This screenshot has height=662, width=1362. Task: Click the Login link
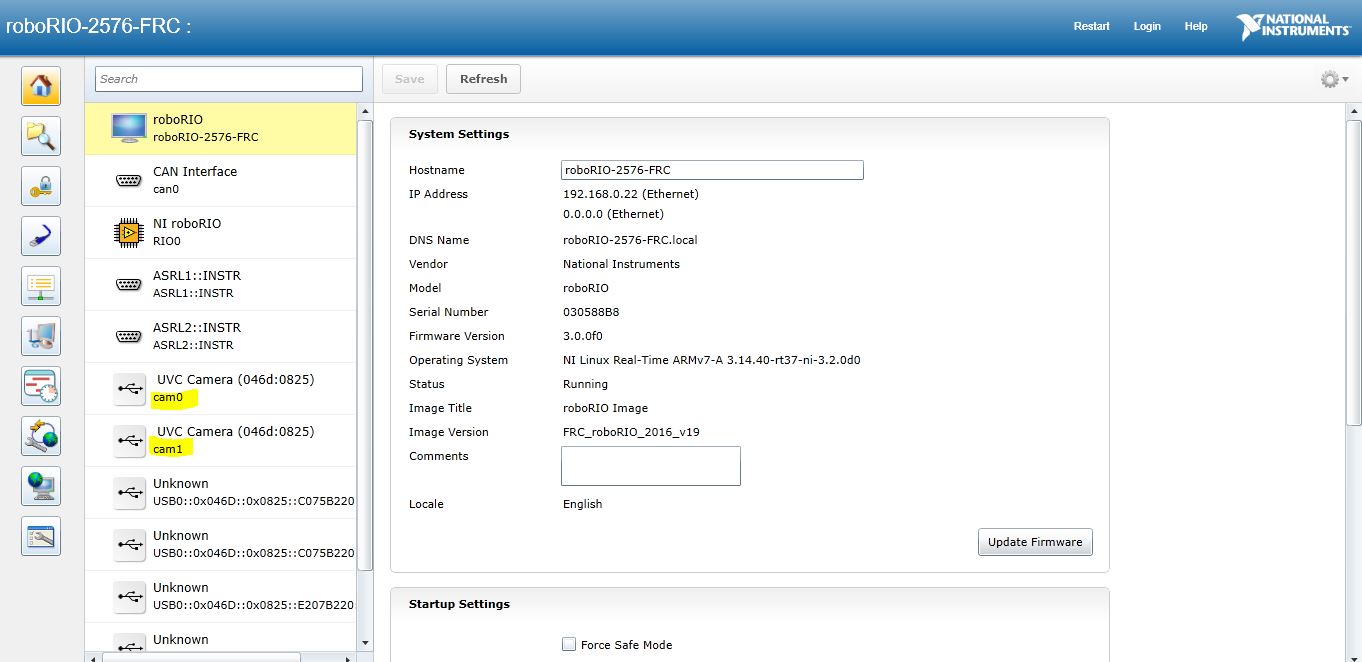point(1147,26)
